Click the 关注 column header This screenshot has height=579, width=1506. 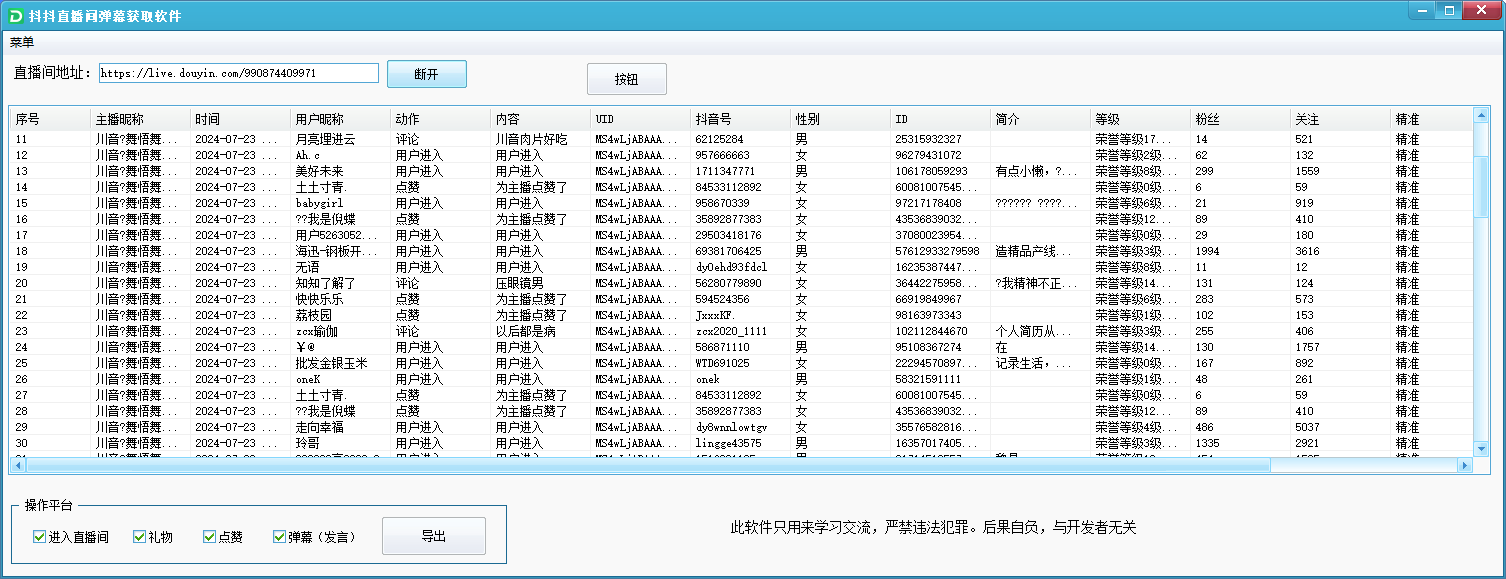[1340, 119]
